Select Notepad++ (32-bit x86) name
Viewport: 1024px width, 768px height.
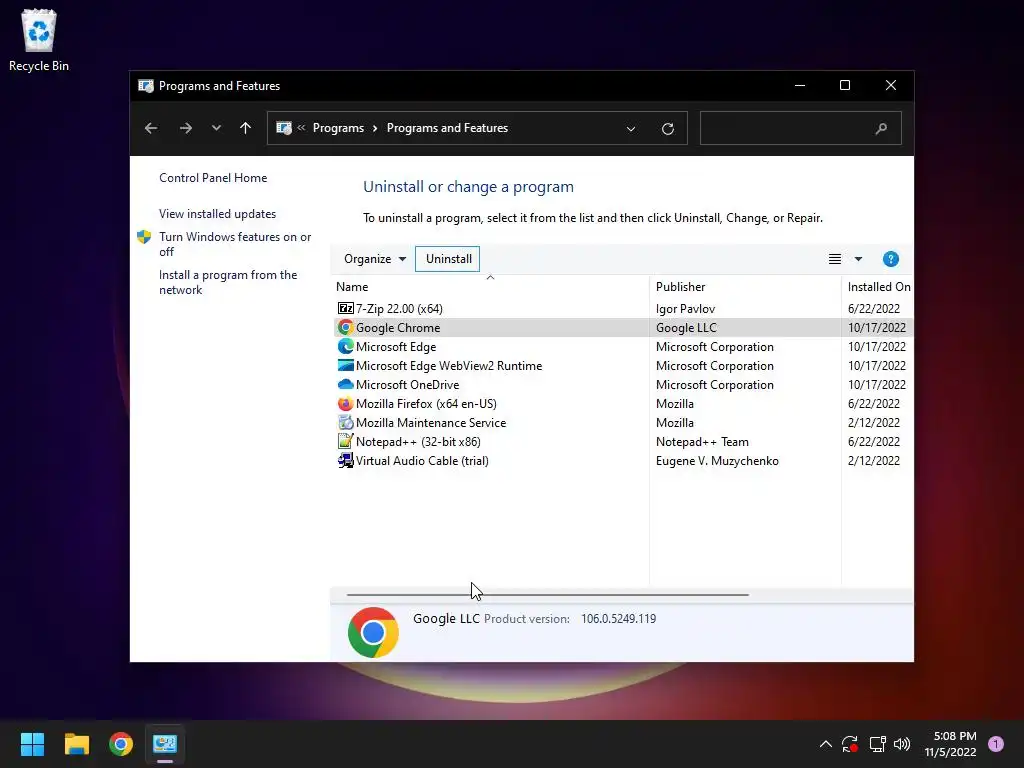(418, 441)
